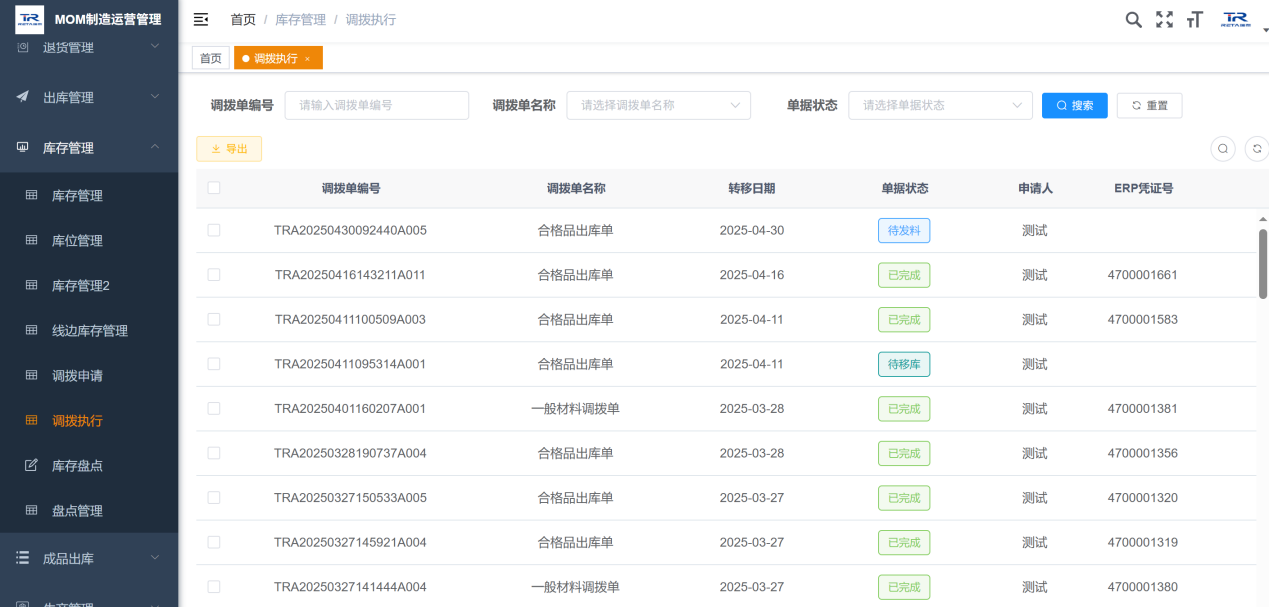
Task: Click the paper plane icon for 出库管理
Action: coord(23,97)
